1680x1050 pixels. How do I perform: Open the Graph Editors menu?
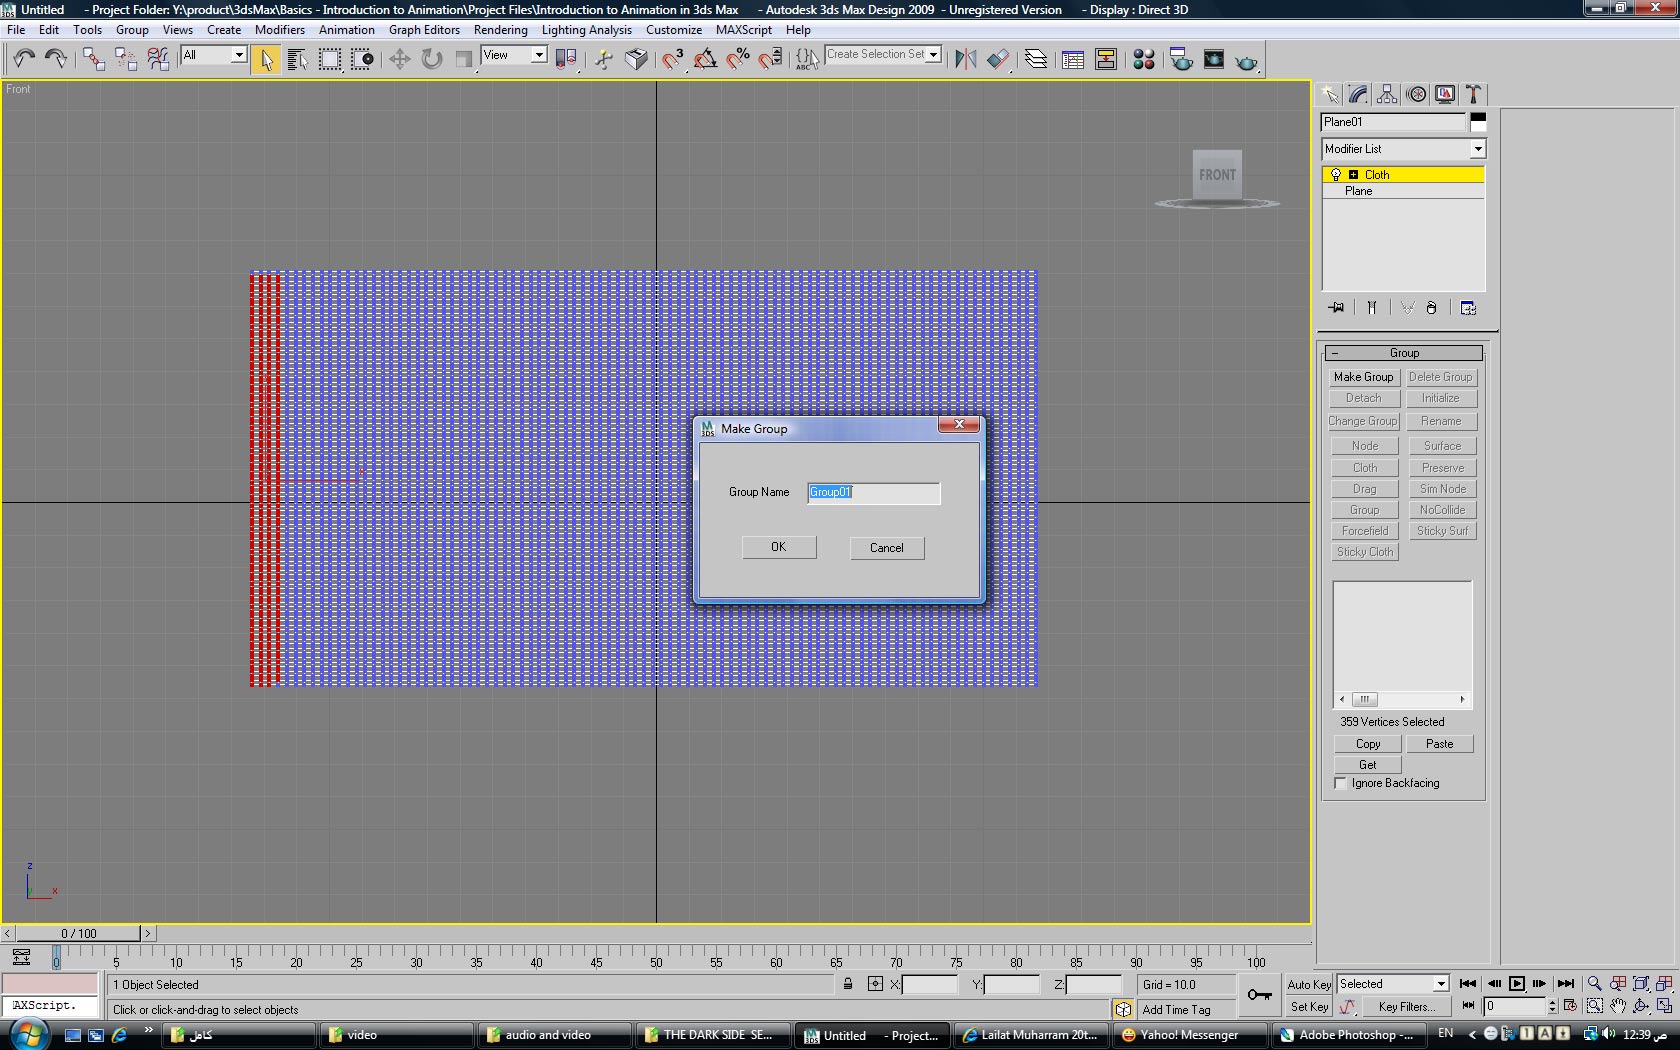pyautogui.click(x=424, y=30)
